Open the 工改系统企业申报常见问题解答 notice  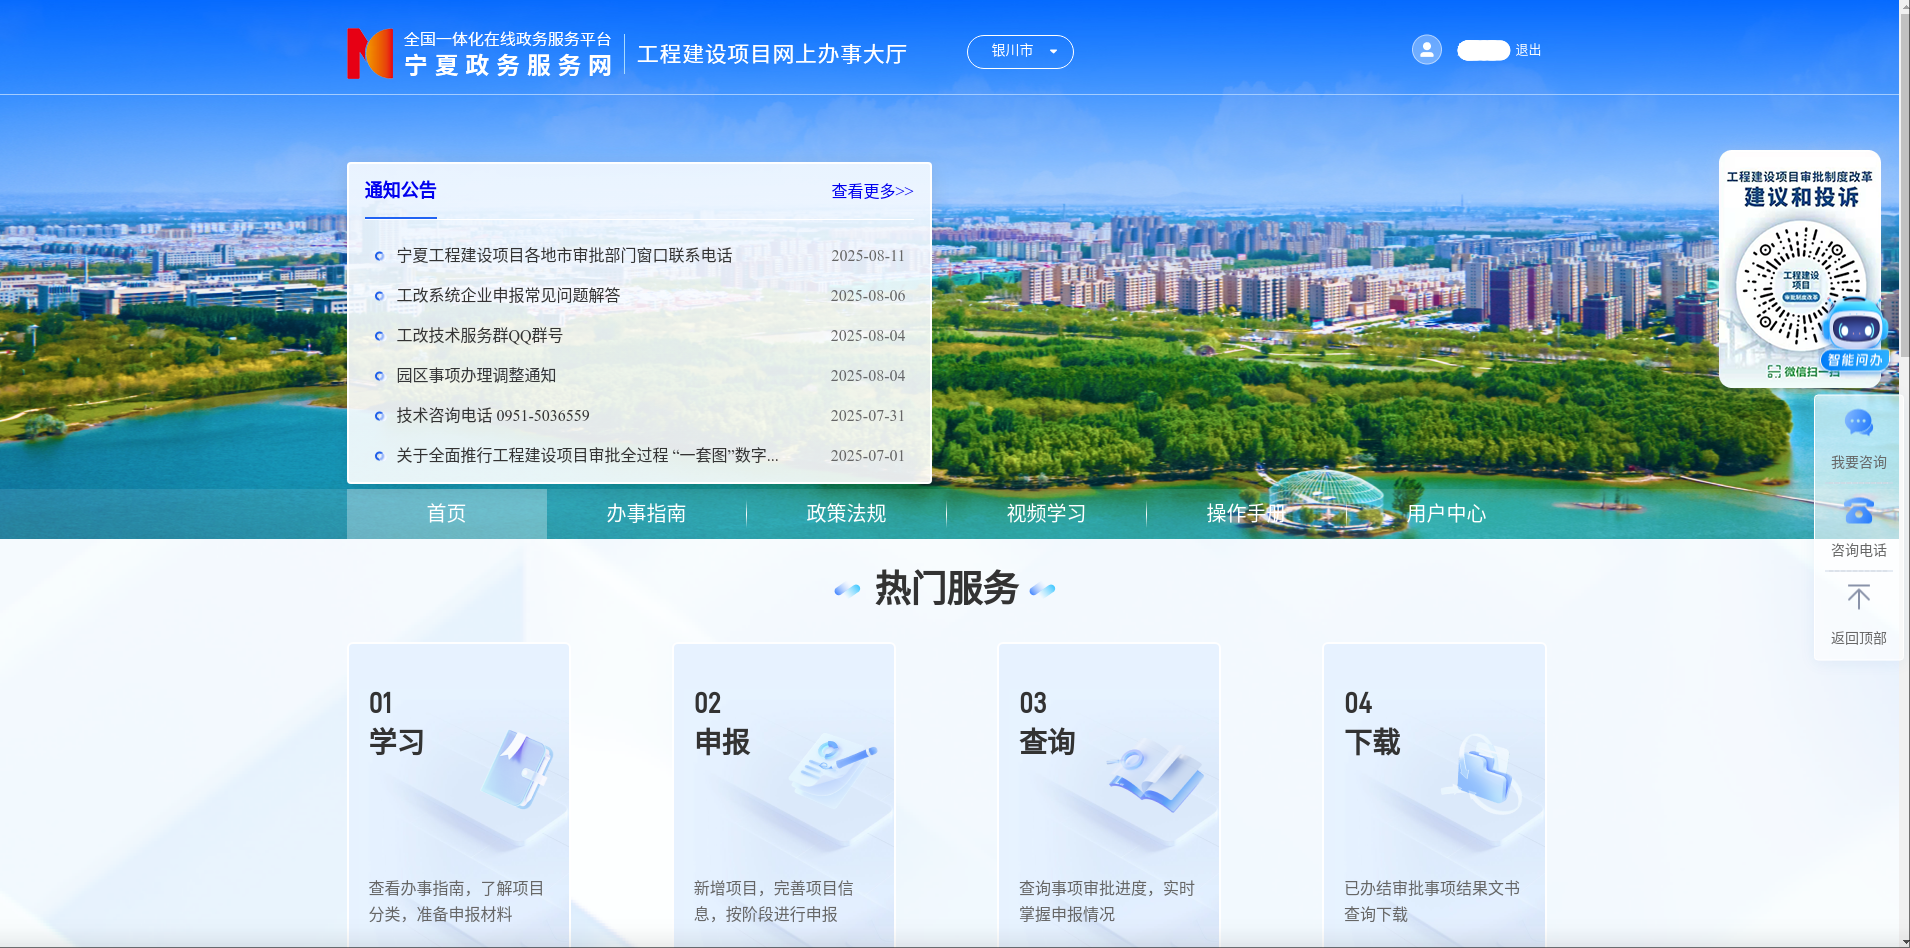click(508, 295)
